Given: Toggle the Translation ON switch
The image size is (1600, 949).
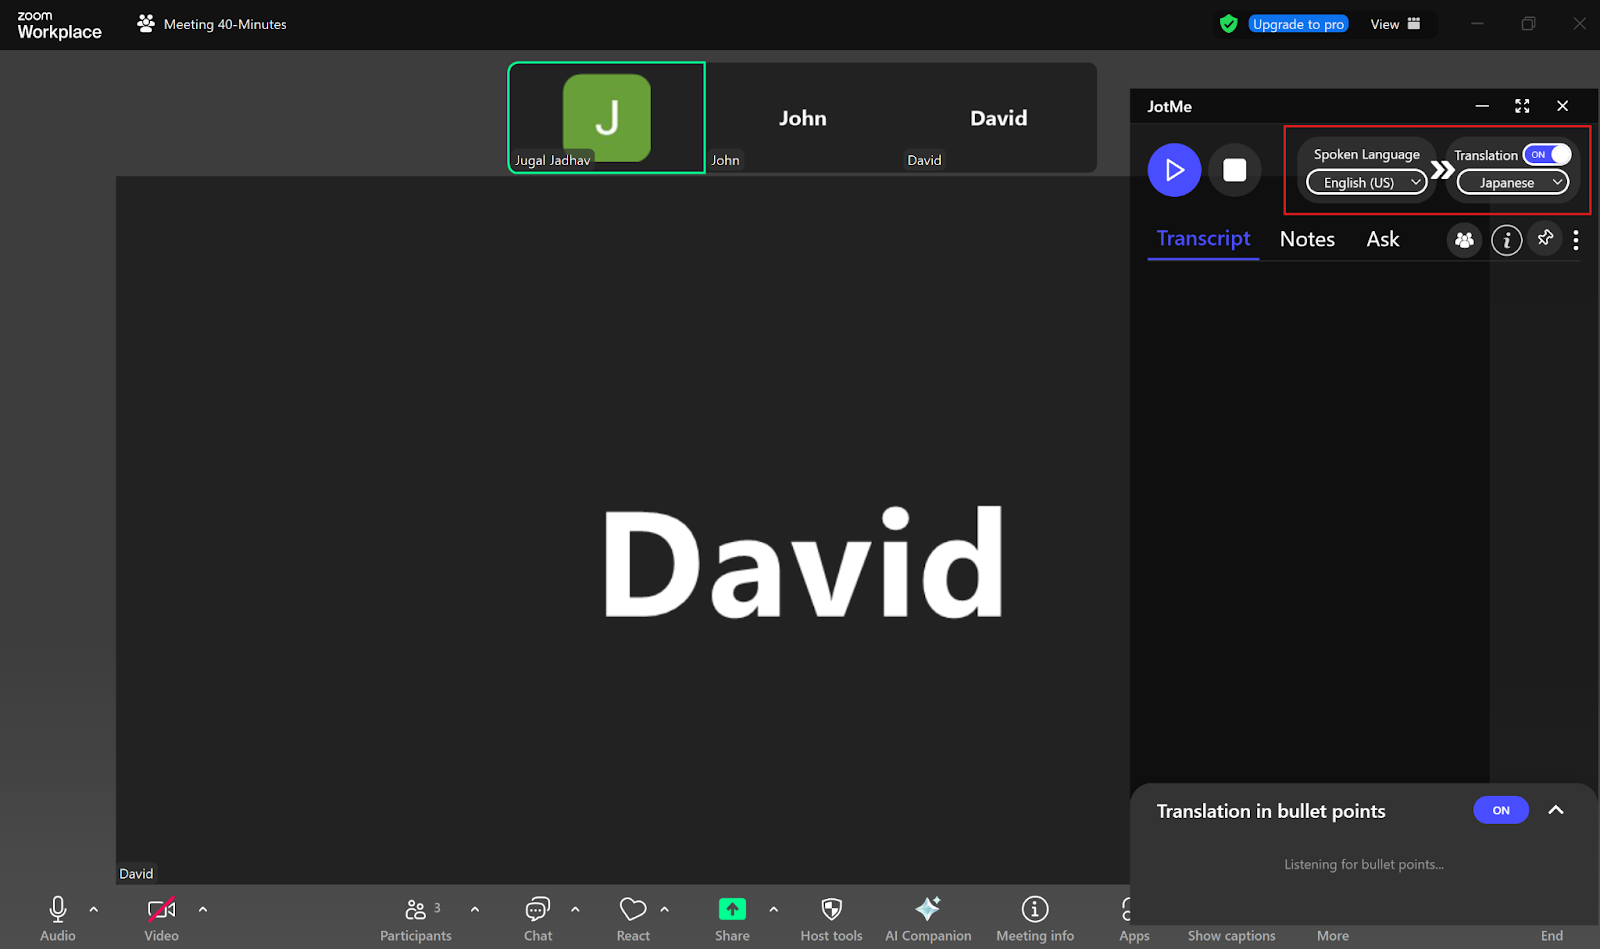Looking at the screenshot, I should pyautogui.click(x=1547, y=154).
